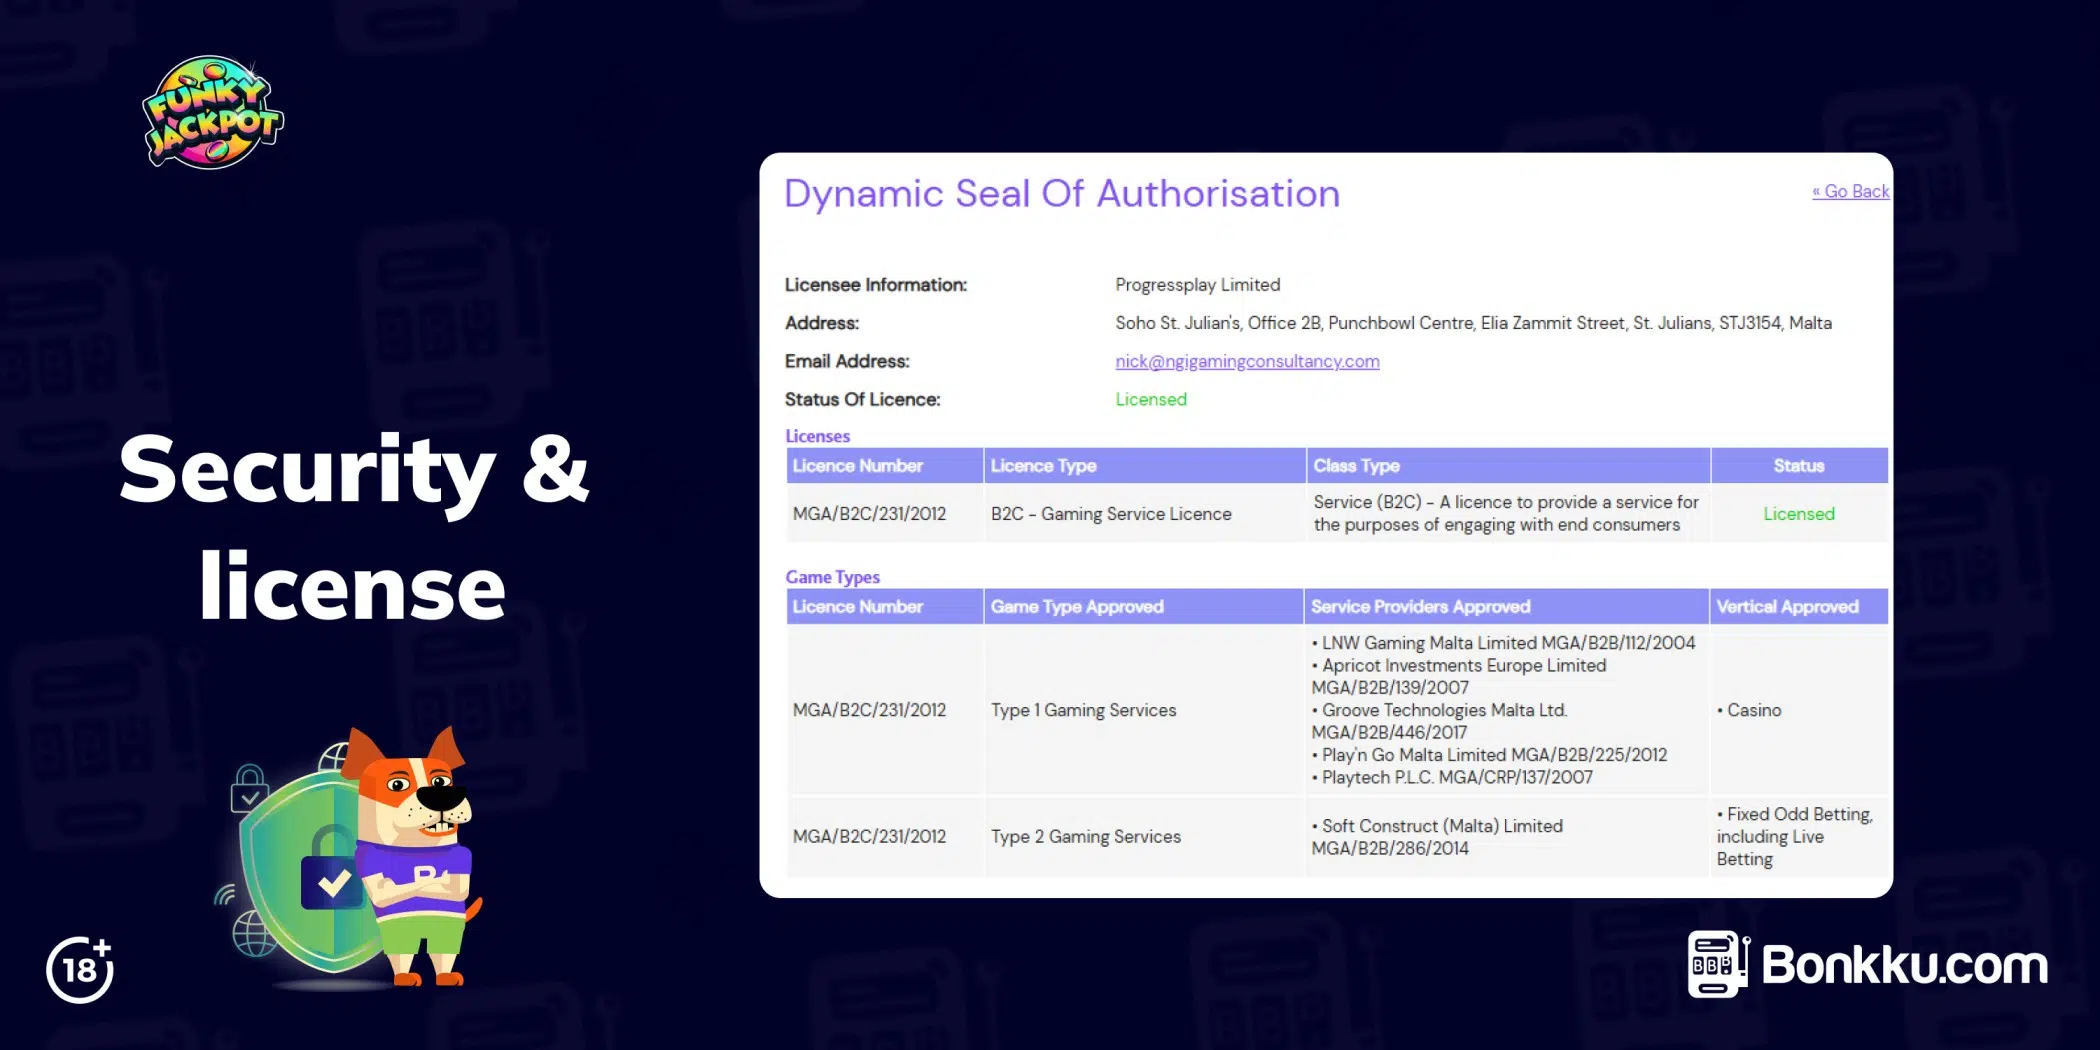
Task: Click the dog mascot with shield
Action: pyautogui.click(x=350, y=857)
